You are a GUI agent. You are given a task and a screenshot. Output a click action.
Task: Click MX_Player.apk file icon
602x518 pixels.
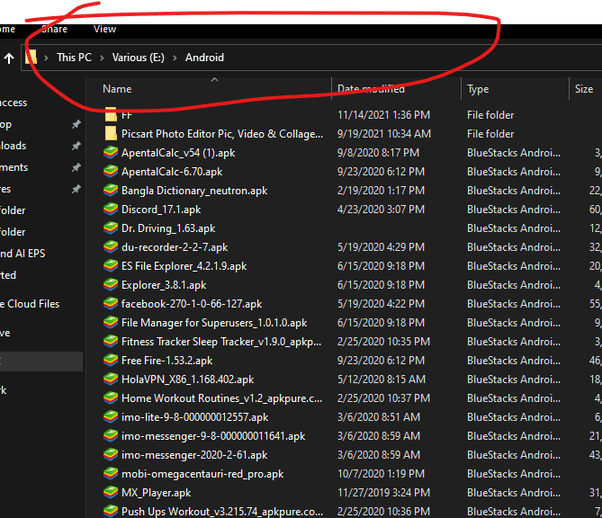point(111,493)
